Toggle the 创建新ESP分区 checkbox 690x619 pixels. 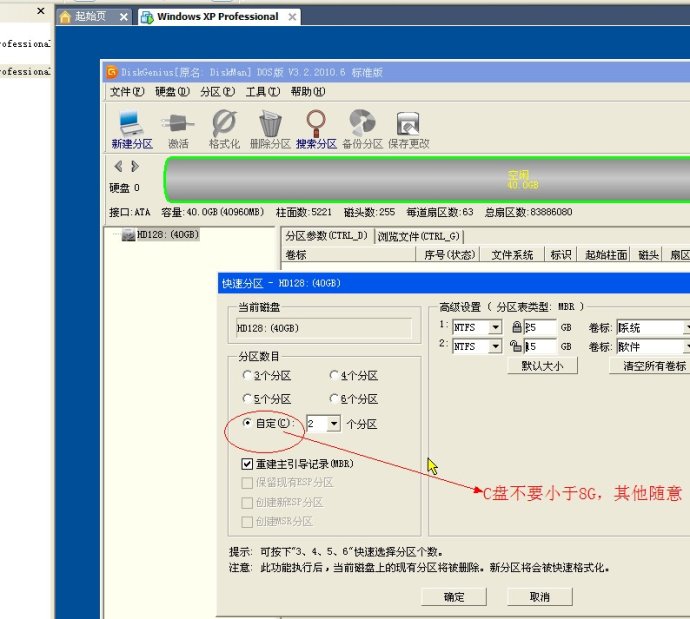pos(247,502)
